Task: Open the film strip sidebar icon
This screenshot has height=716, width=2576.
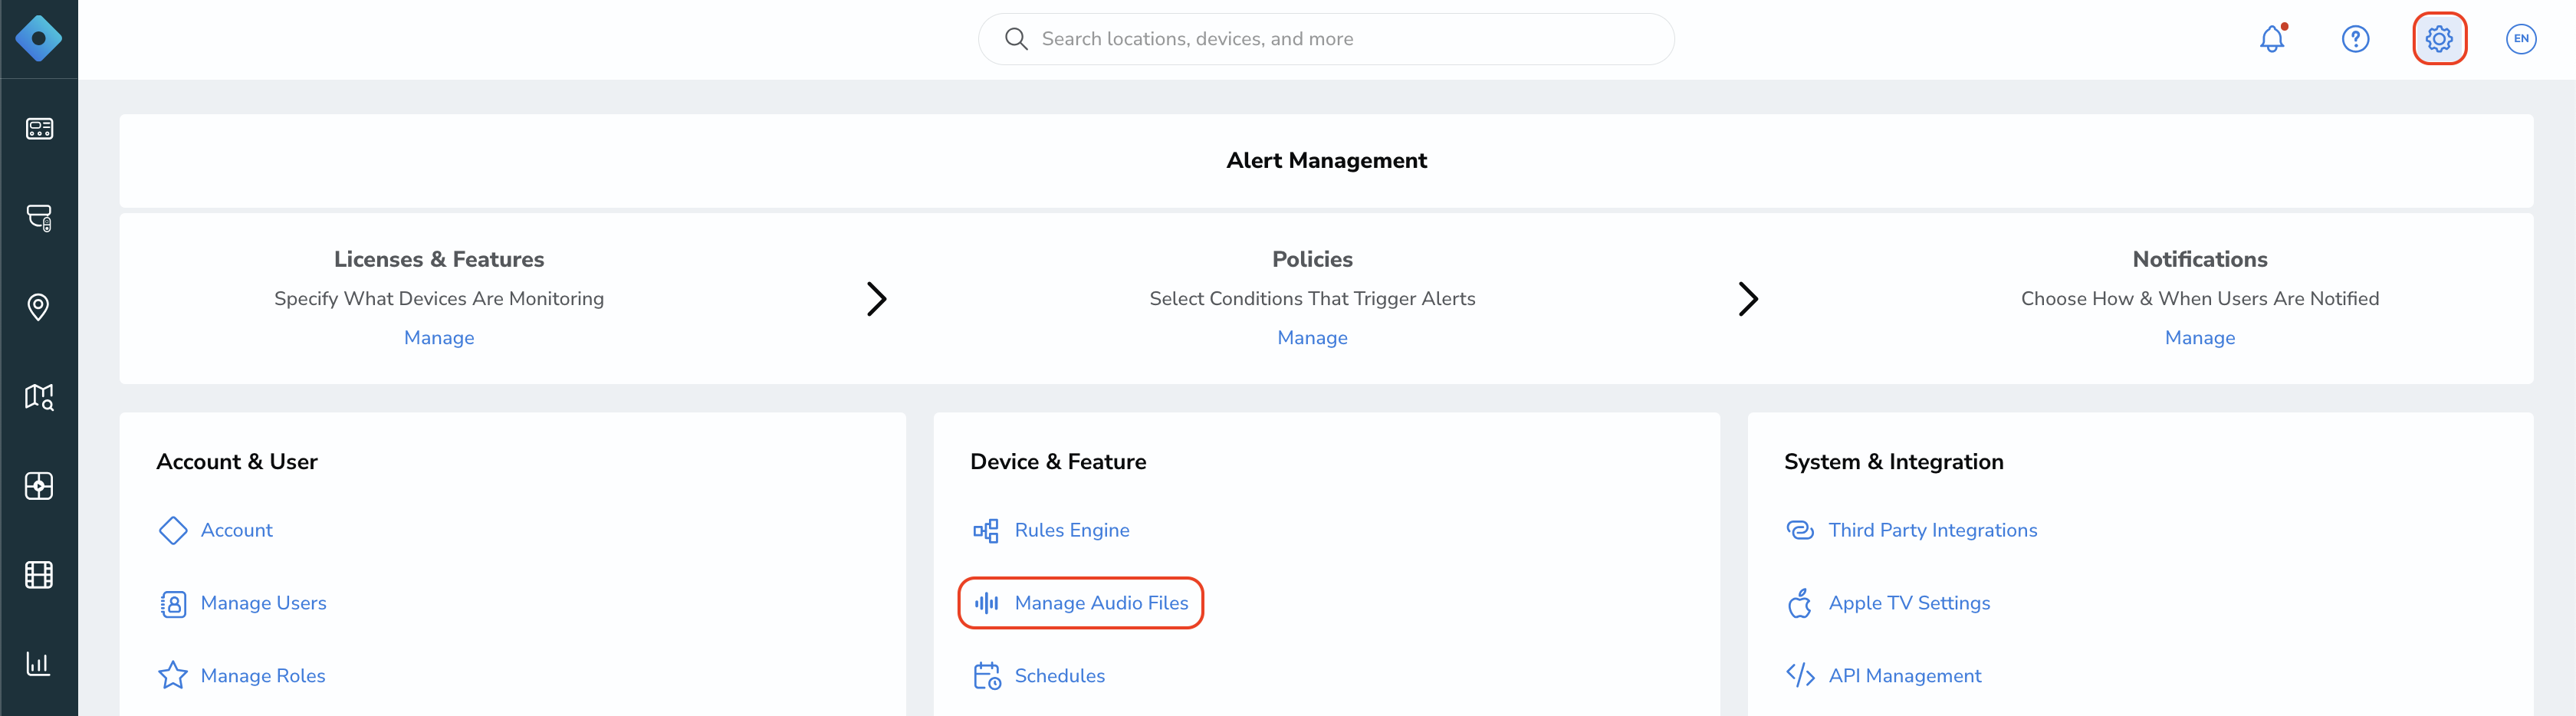Action: (x=39, y=575)
